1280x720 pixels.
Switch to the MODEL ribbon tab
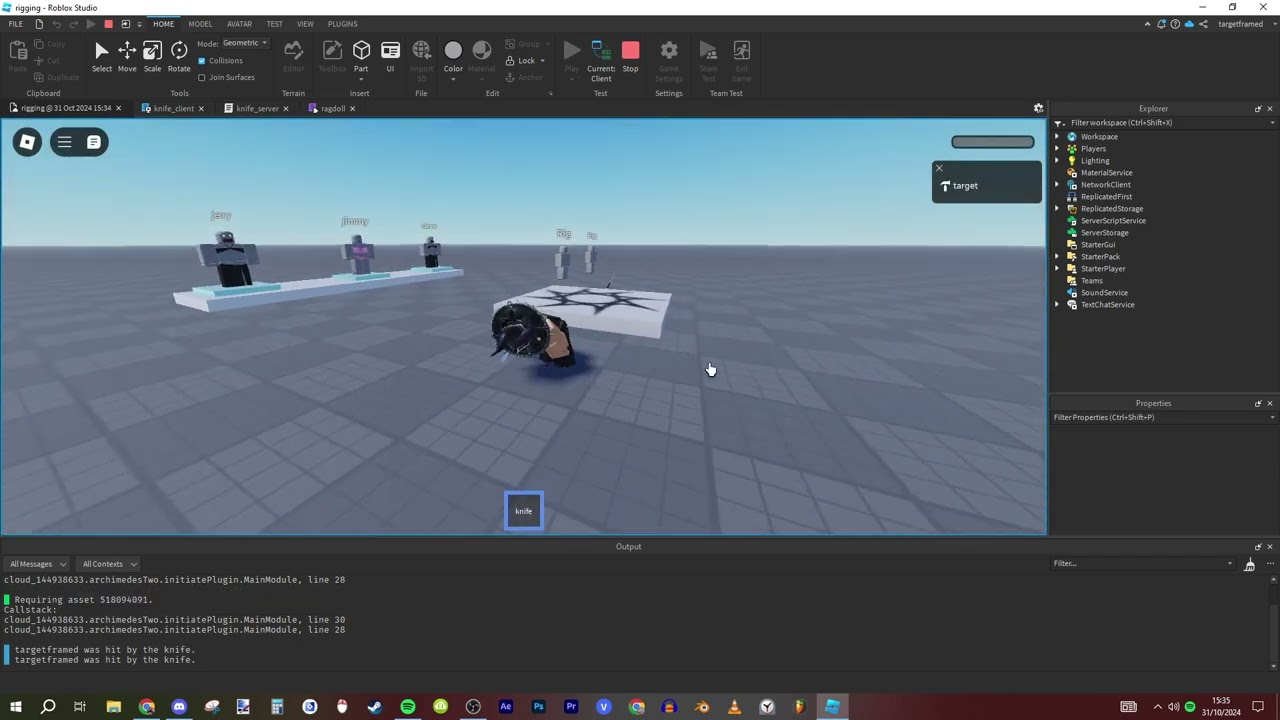coord(200,24)
